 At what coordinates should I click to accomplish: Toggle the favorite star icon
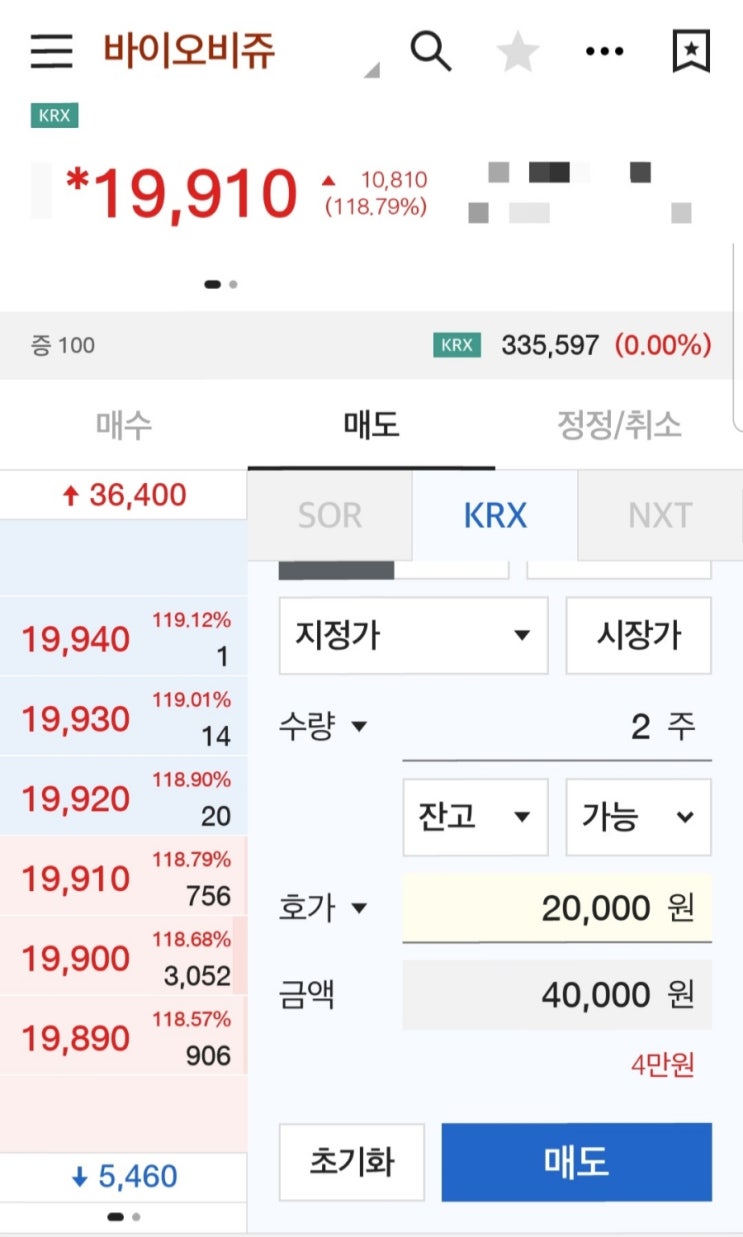tap(518, 51)
